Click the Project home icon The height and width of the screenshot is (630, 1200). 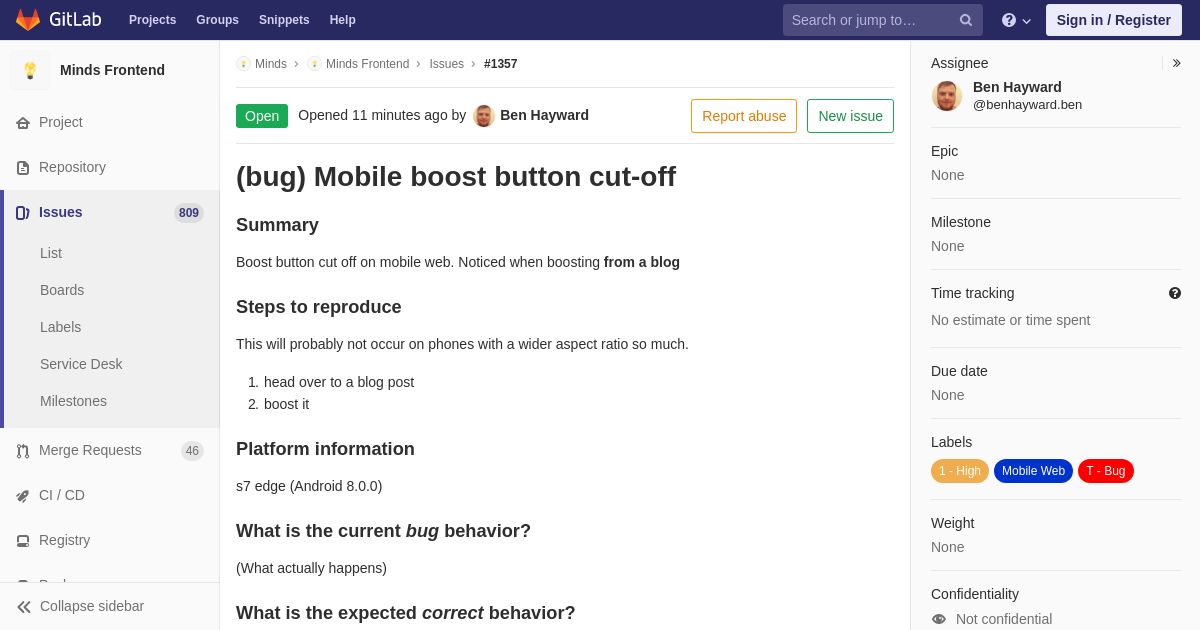coord(23,123)
